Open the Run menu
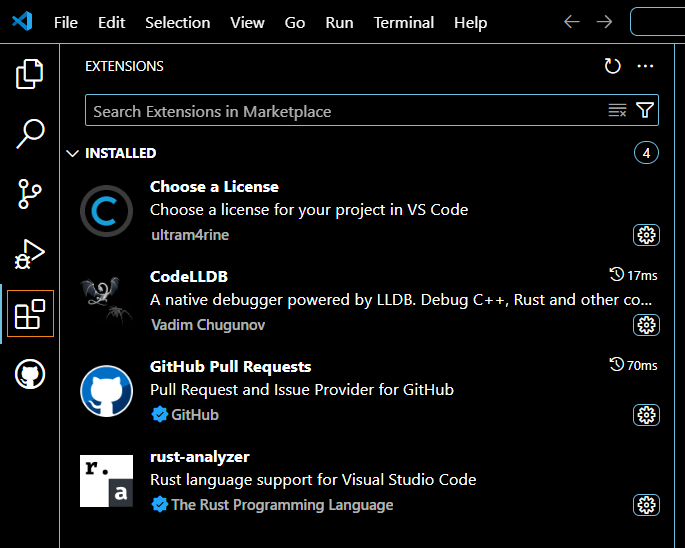The image size is (685, 548). (x=339, y=22)
